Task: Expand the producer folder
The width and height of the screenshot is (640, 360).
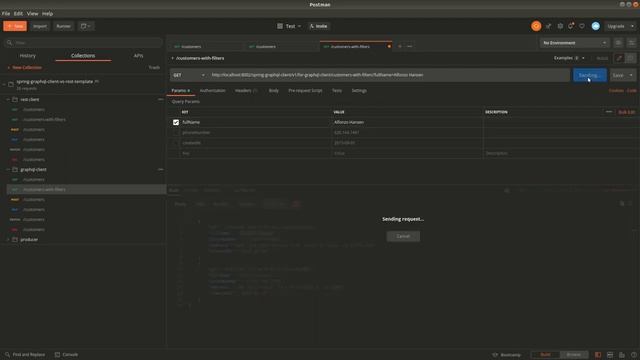Action: (x=8, y=240)
